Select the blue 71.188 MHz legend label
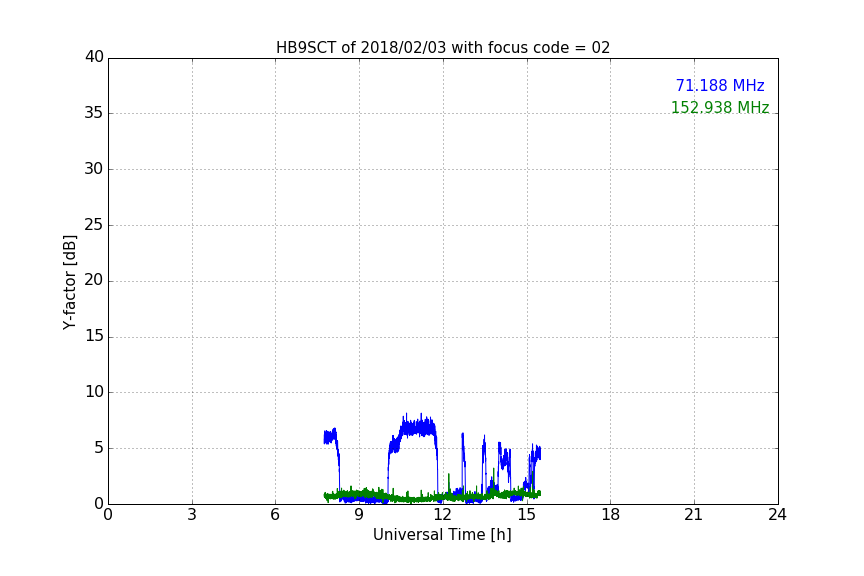 (719, 86)
